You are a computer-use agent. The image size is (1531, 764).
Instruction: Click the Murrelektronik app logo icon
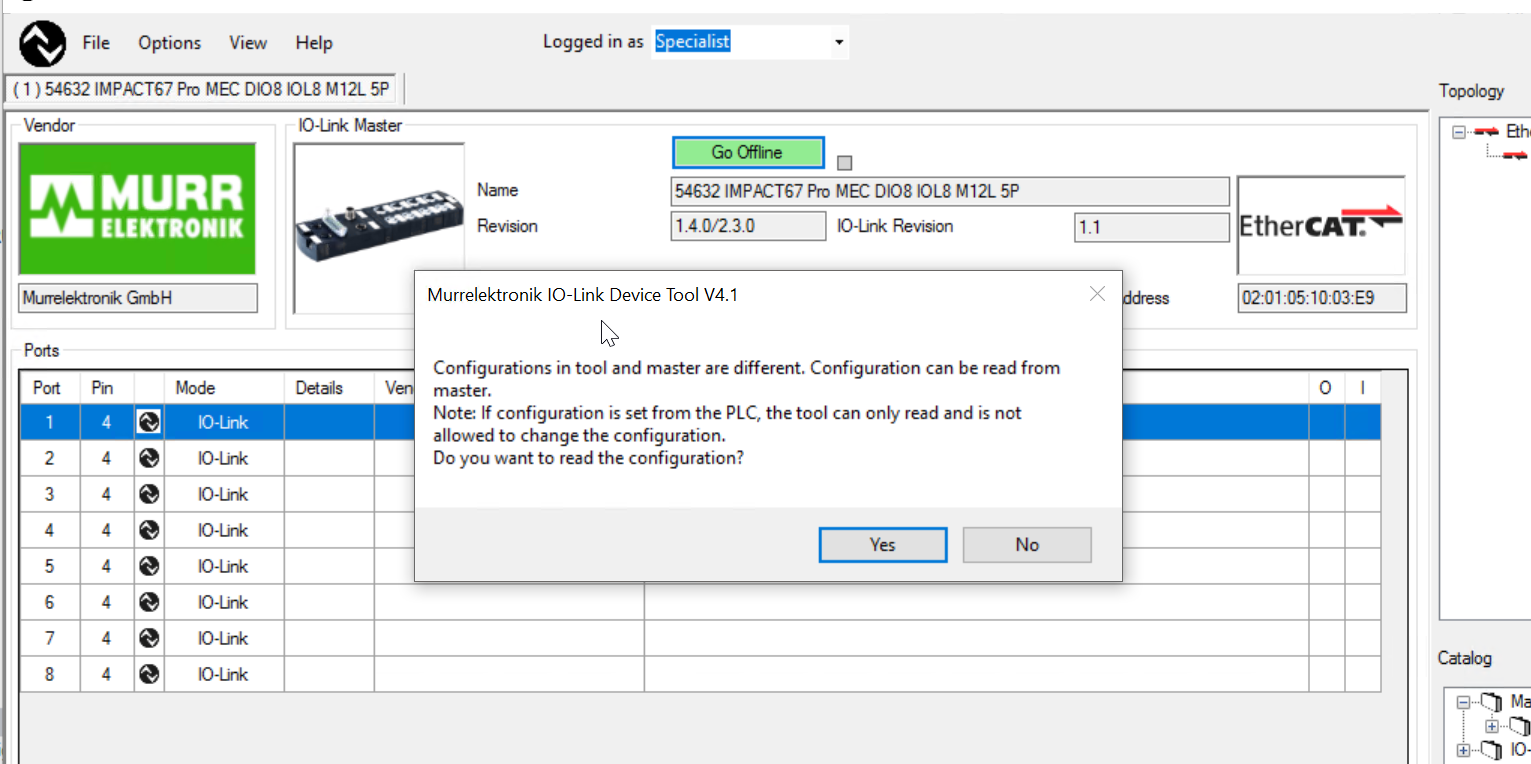tap(43, 44)
